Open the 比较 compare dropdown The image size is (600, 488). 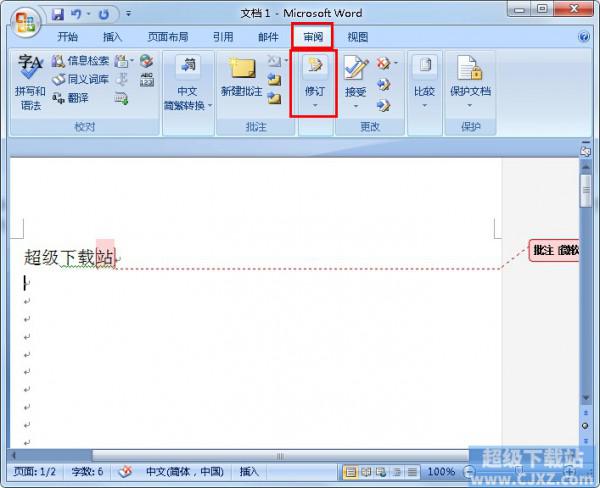[x=424, y=106]
